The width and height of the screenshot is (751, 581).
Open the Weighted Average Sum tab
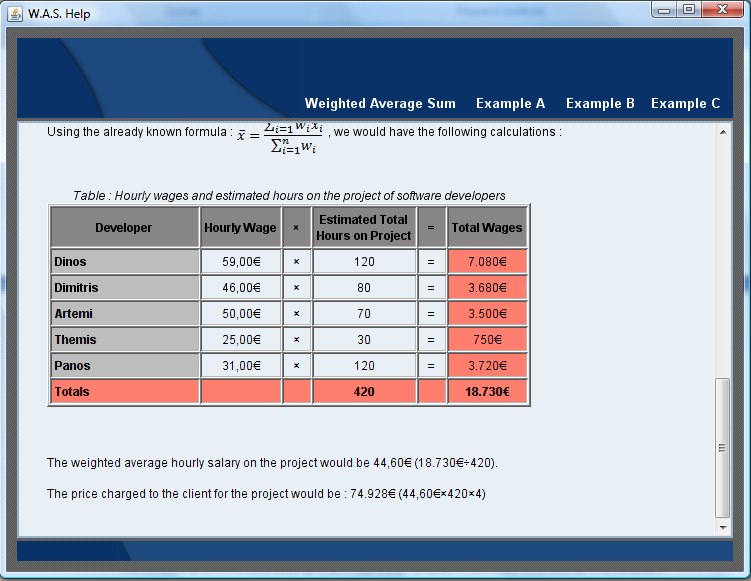379,104
